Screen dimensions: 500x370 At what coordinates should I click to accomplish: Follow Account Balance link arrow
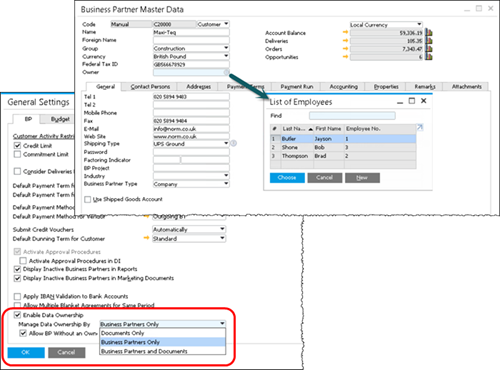pyautogui.click(x=345, y=32)
